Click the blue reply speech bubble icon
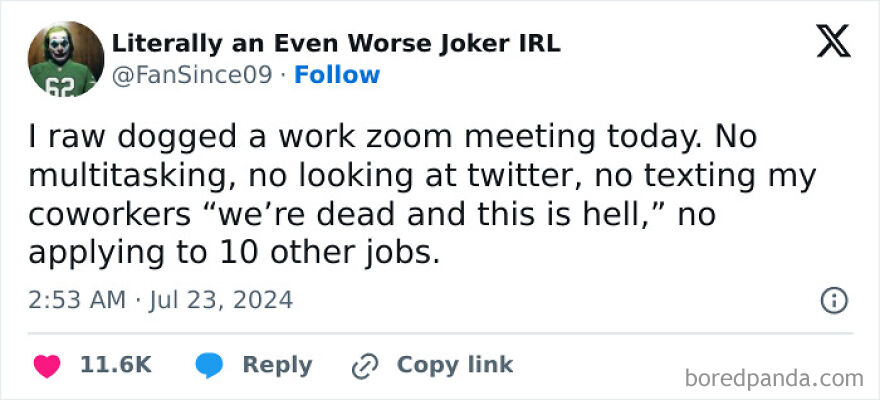880x400 pixels. pyautogui.click(x=209, y=366)
